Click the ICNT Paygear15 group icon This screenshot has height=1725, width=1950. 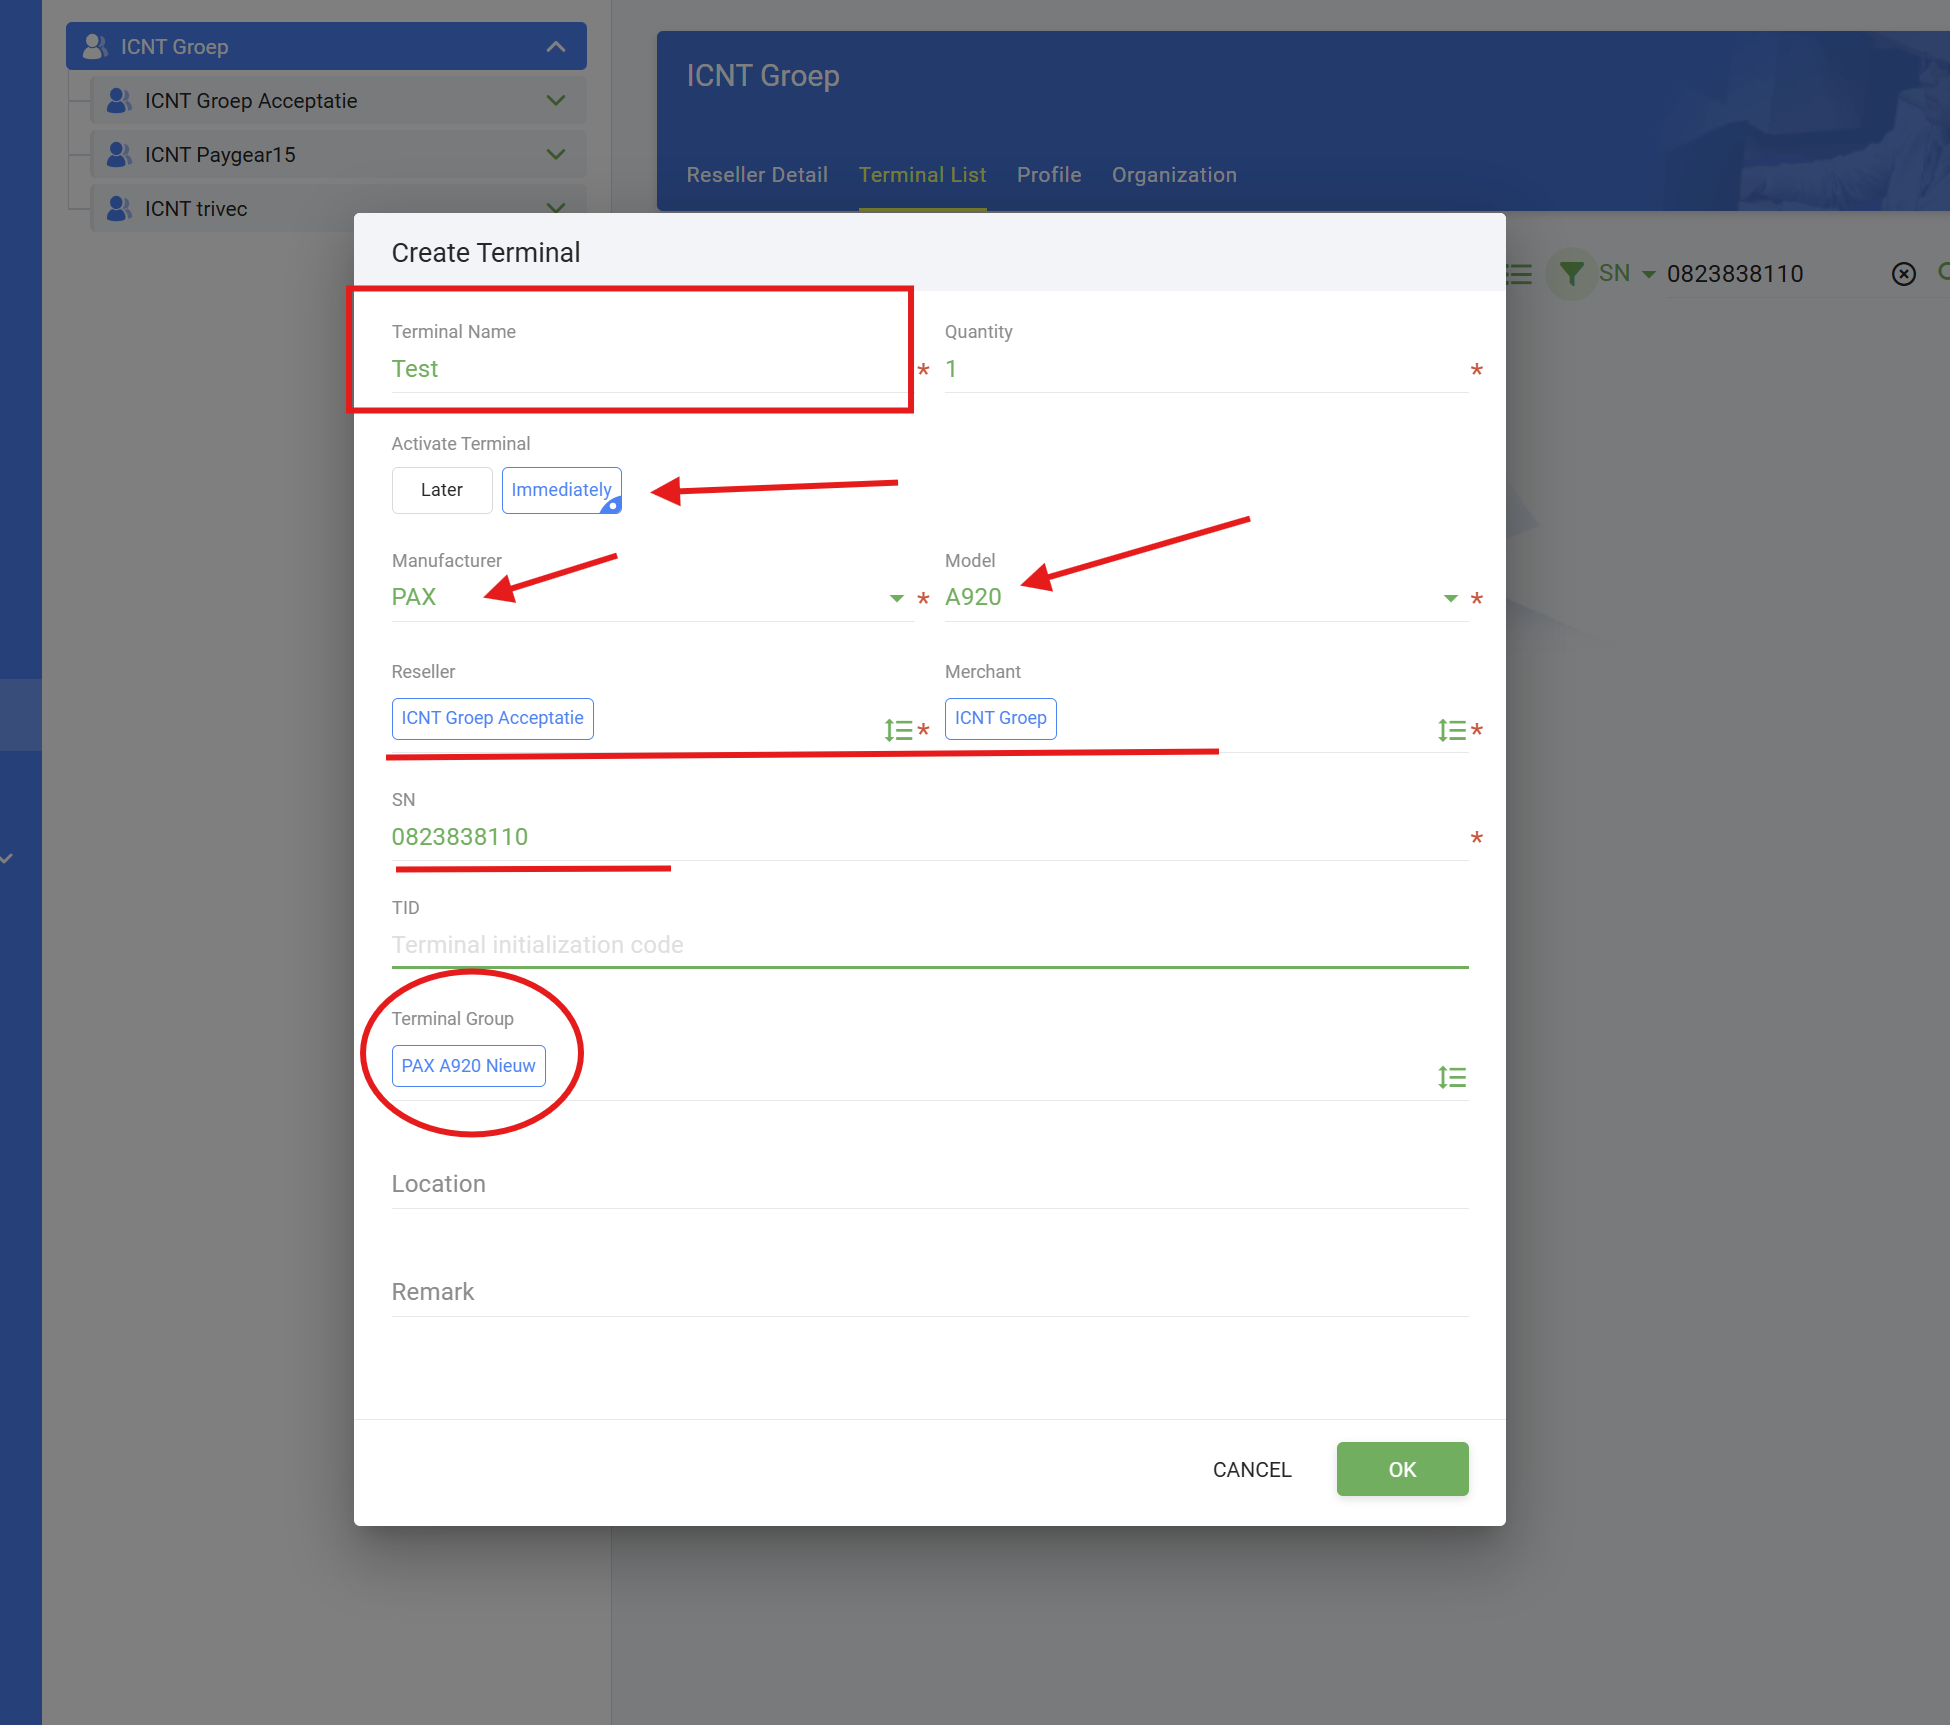[x=119, y=154]
